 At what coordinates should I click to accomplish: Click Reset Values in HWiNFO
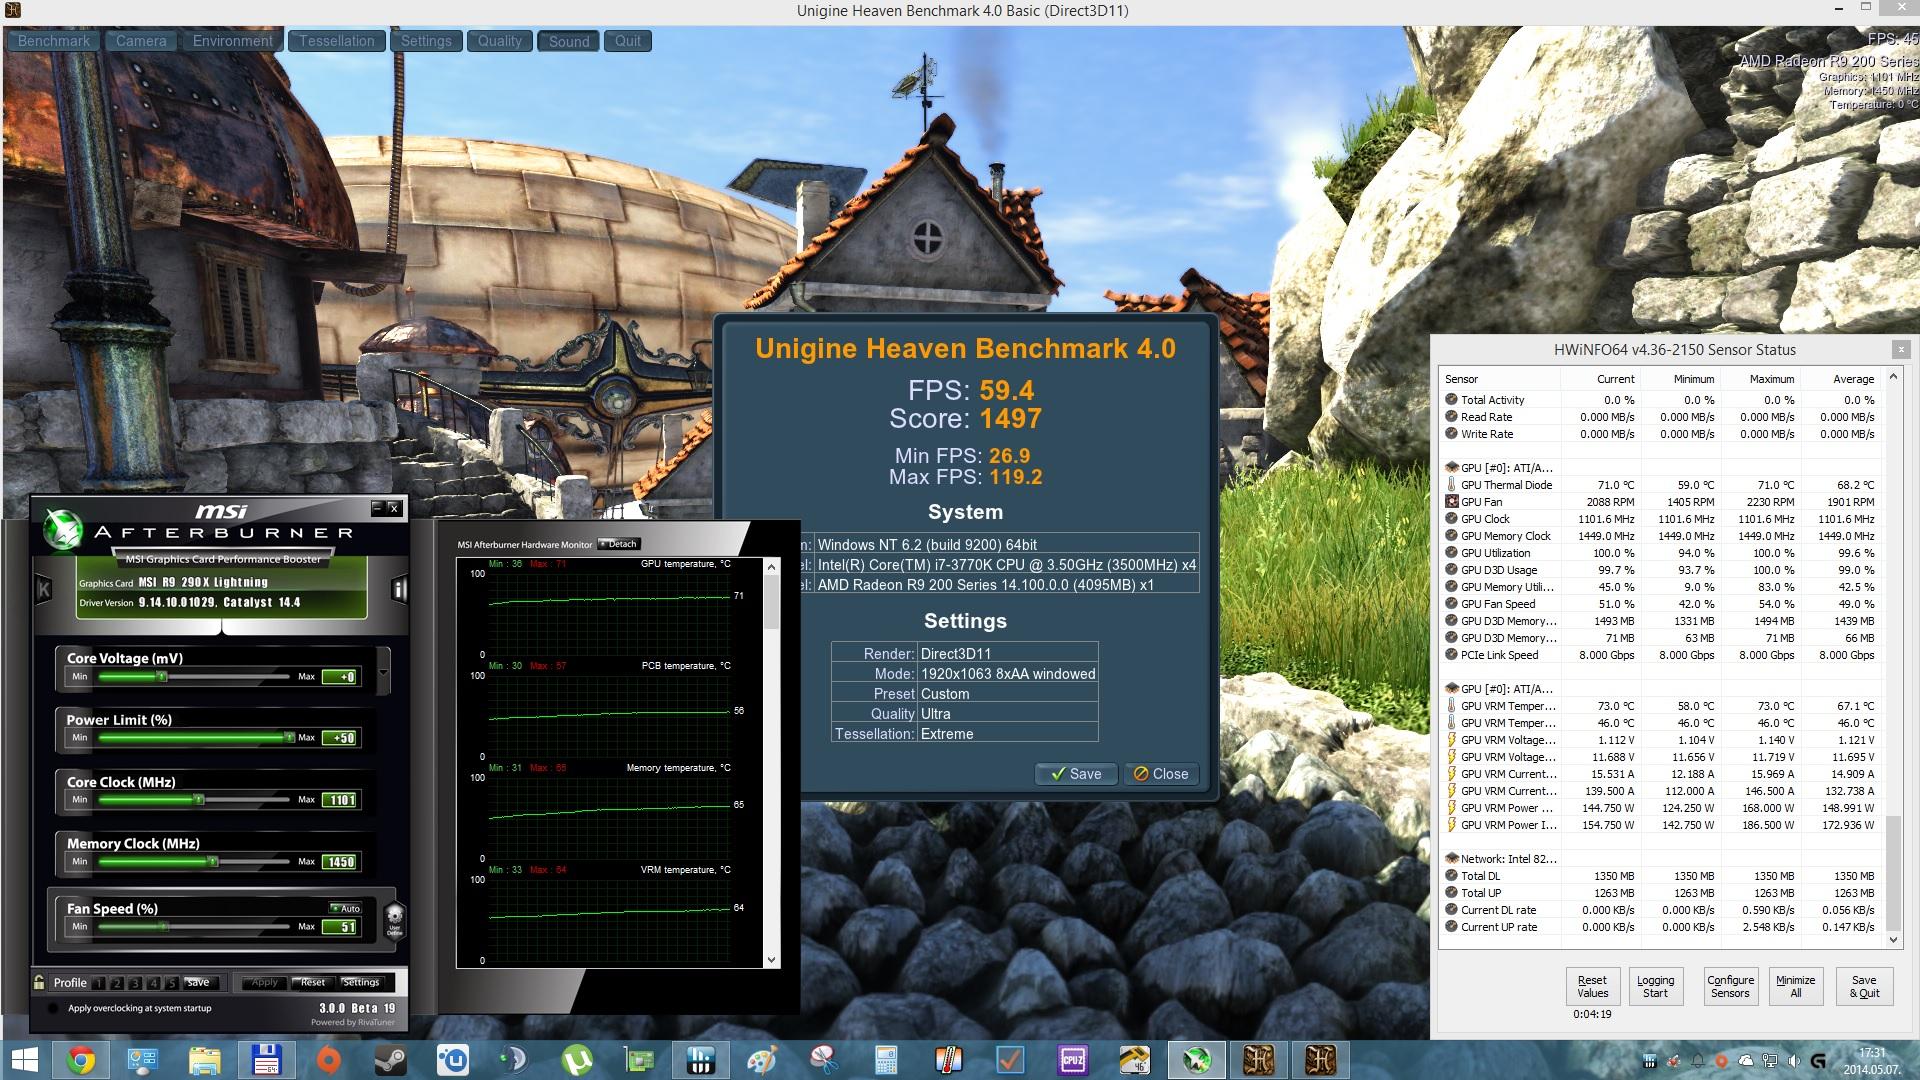click(1592, 986)
